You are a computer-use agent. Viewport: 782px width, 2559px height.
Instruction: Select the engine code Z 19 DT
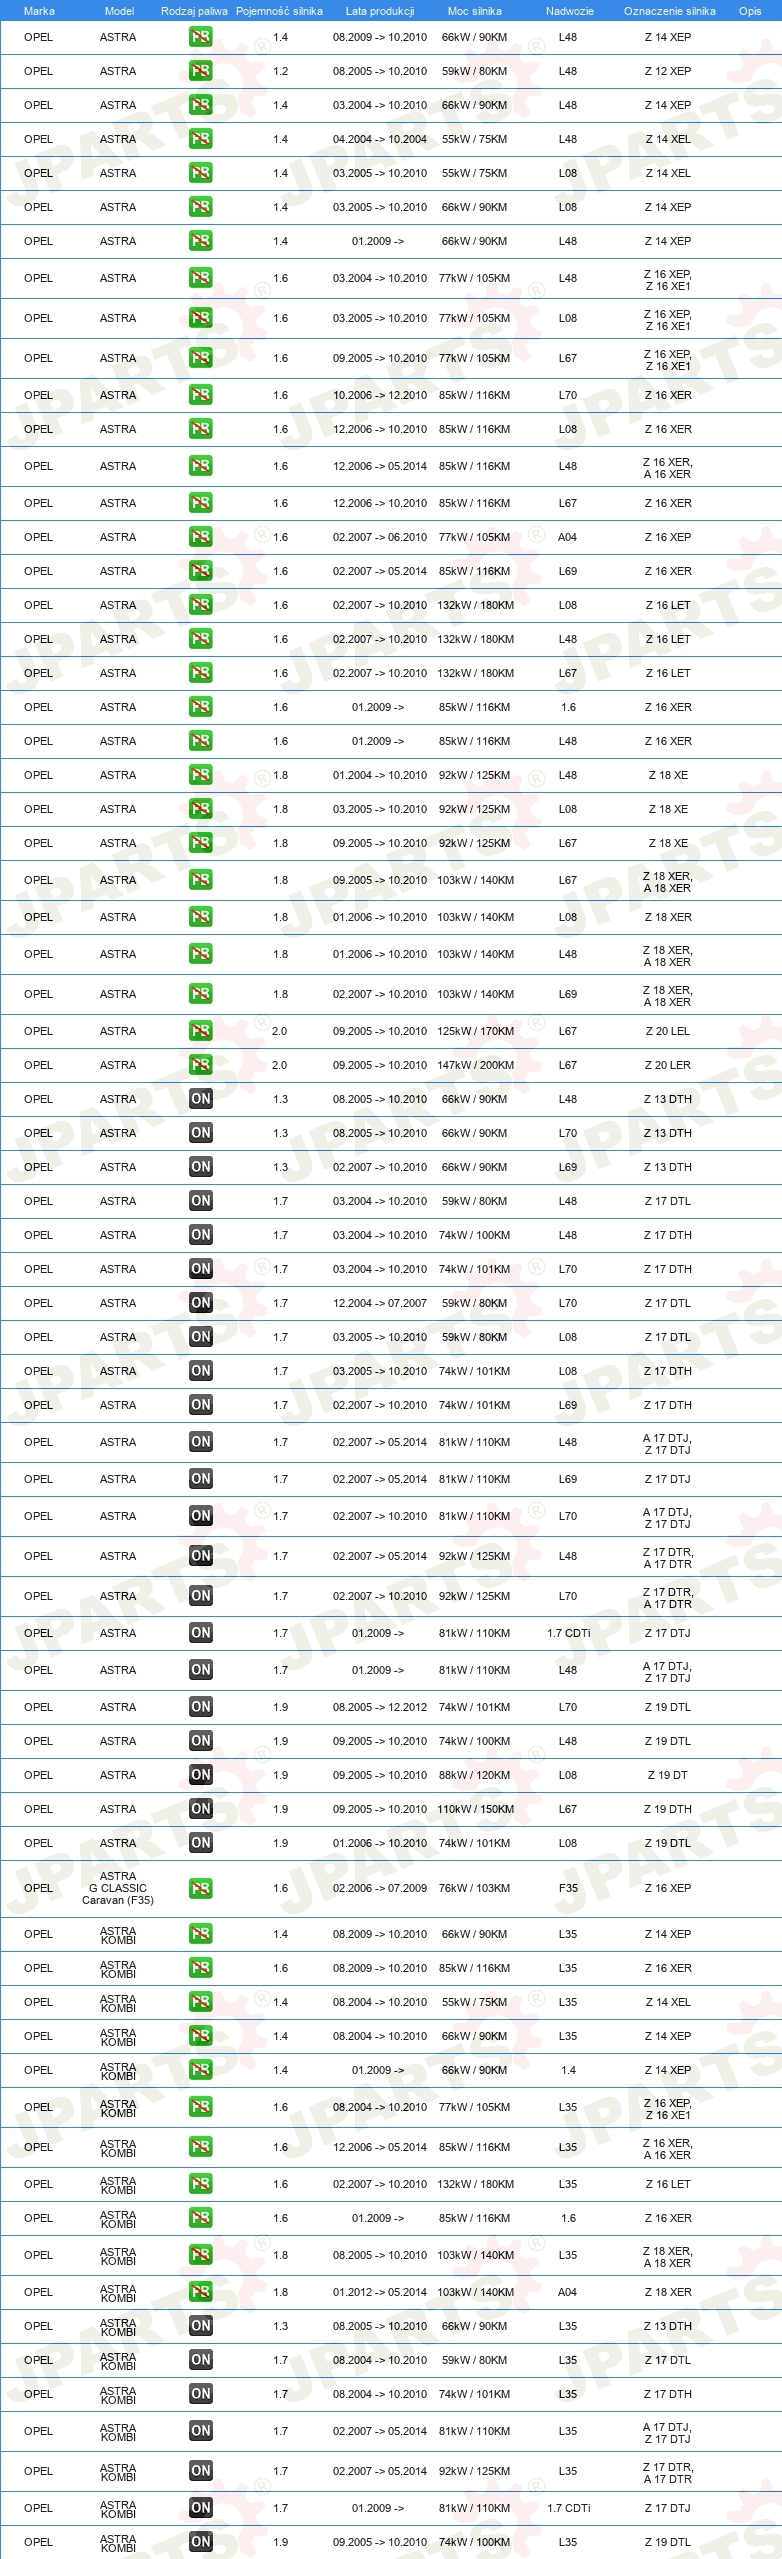(668, 1775)
